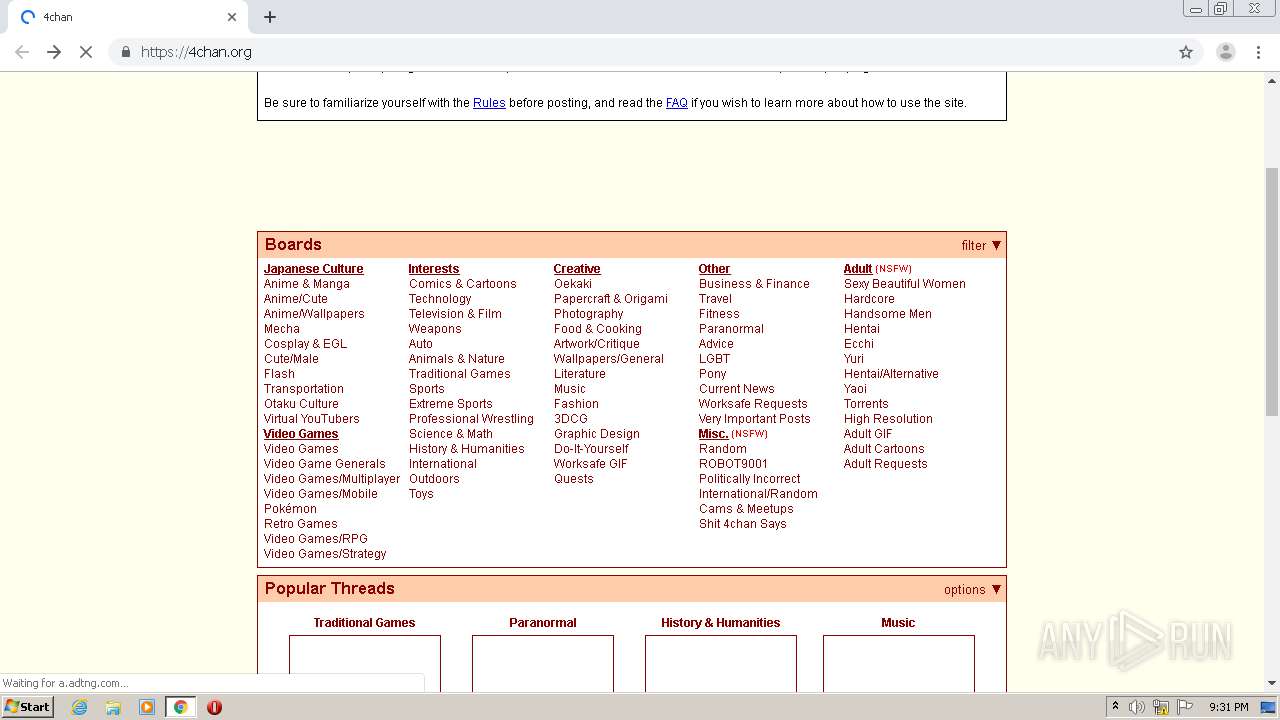Screen dimensions: 1280x720
Task: Open the Technology board
Action: point(440,299)
